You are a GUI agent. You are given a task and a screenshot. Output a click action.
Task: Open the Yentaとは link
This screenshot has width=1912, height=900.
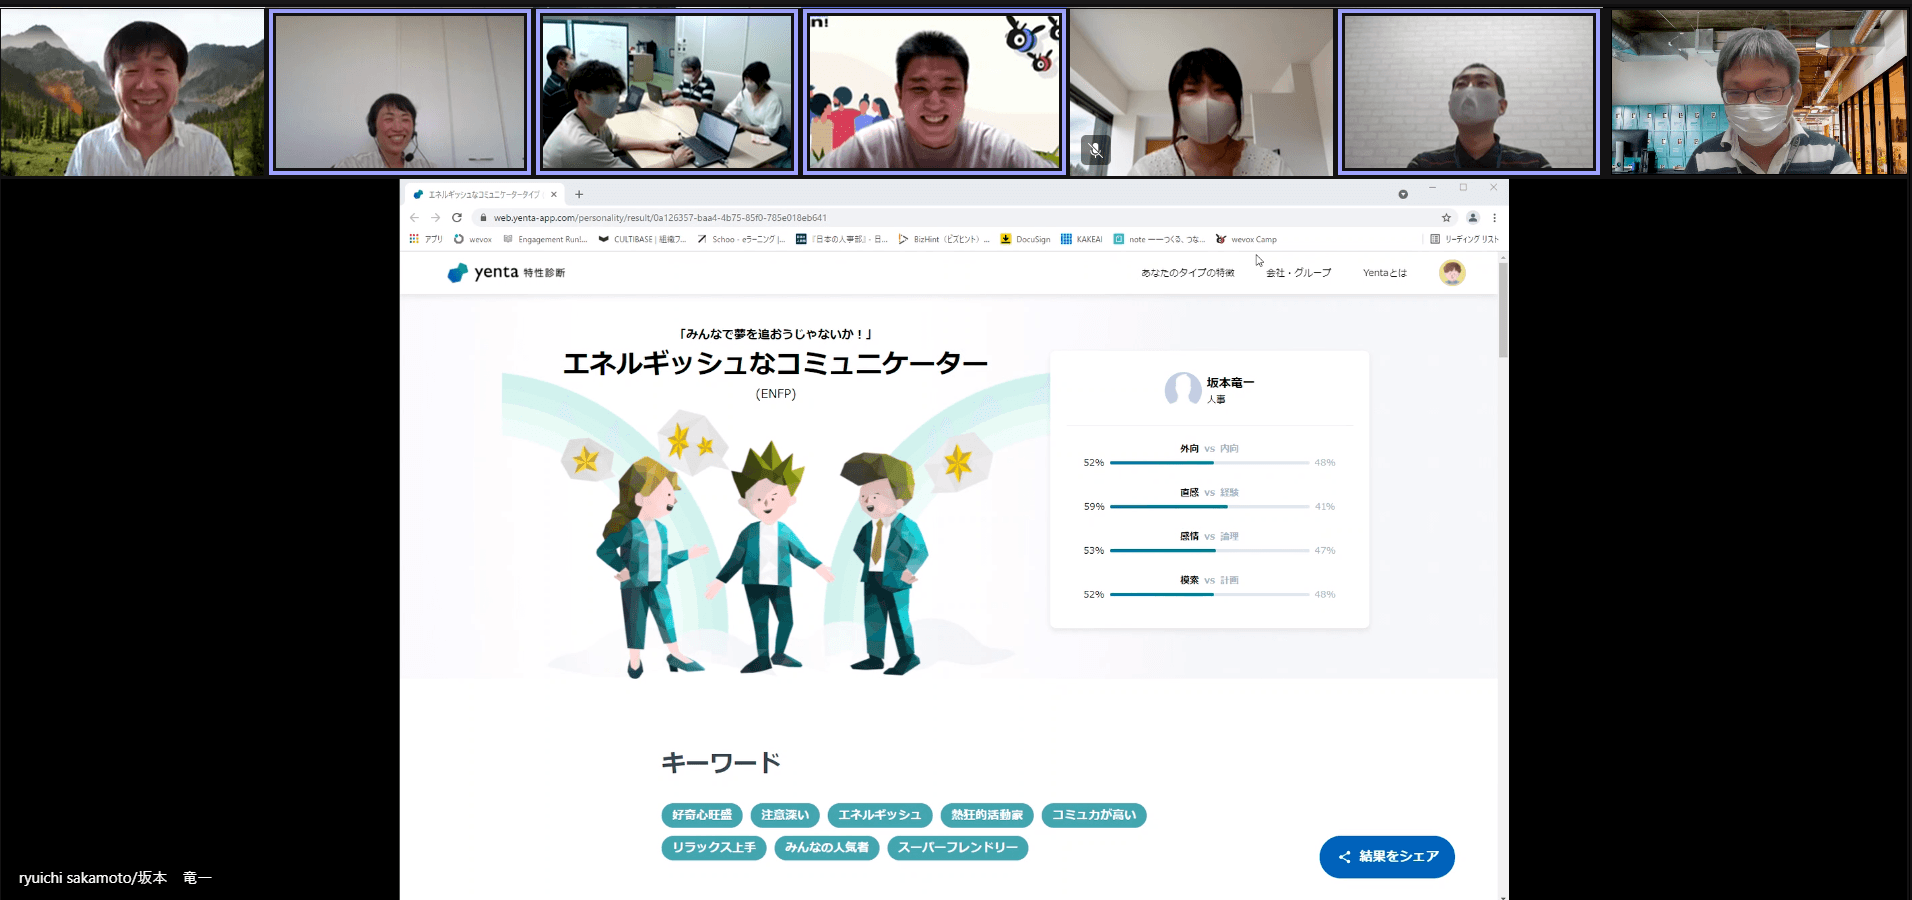(x=1384, y=273)
